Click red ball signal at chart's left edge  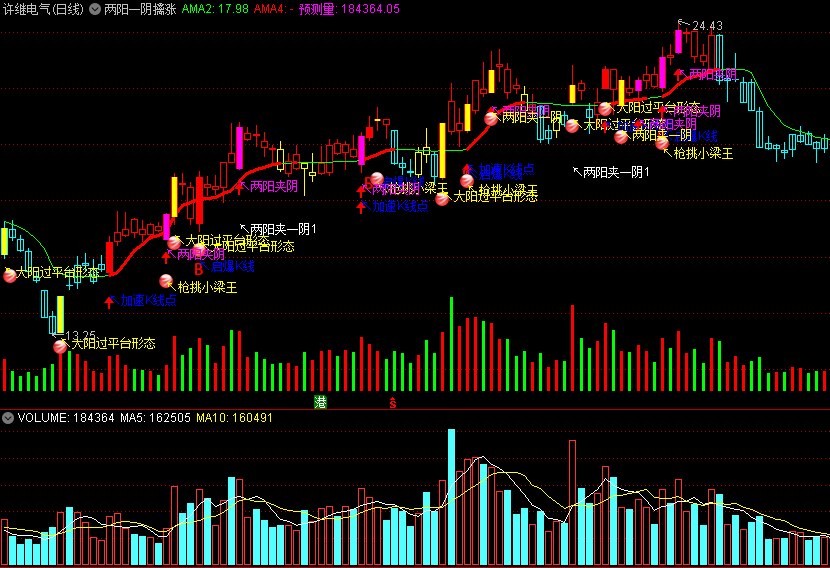(10, 275)
